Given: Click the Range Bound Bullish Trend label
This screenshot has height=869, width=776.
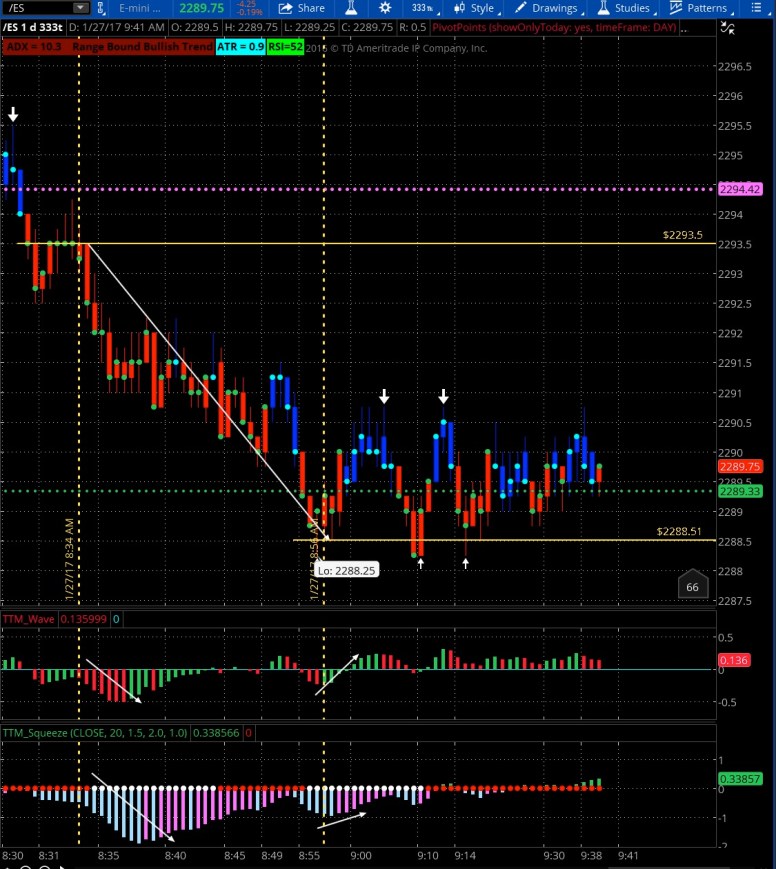Looking at the screenshot, I should click(x=142, y=47).
